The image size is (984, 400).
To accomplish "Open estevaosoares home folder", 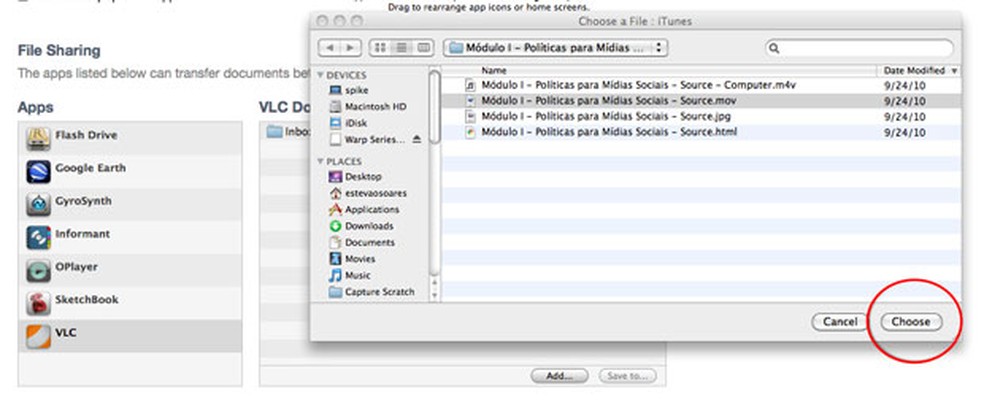I will pyautogui.click(x=368, y=193).
